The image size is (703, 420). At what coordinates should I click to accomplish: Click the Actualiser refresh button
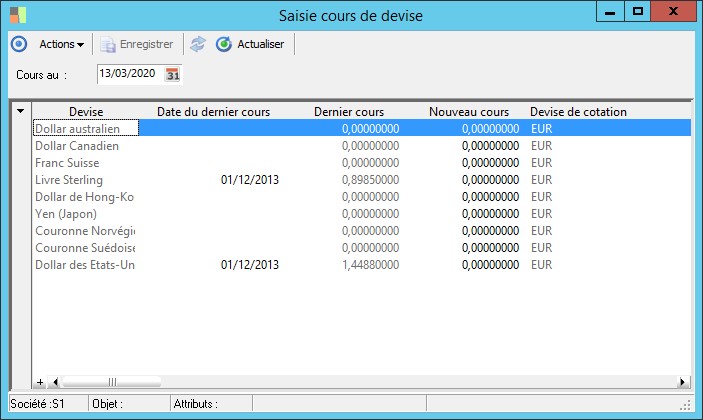250,44
